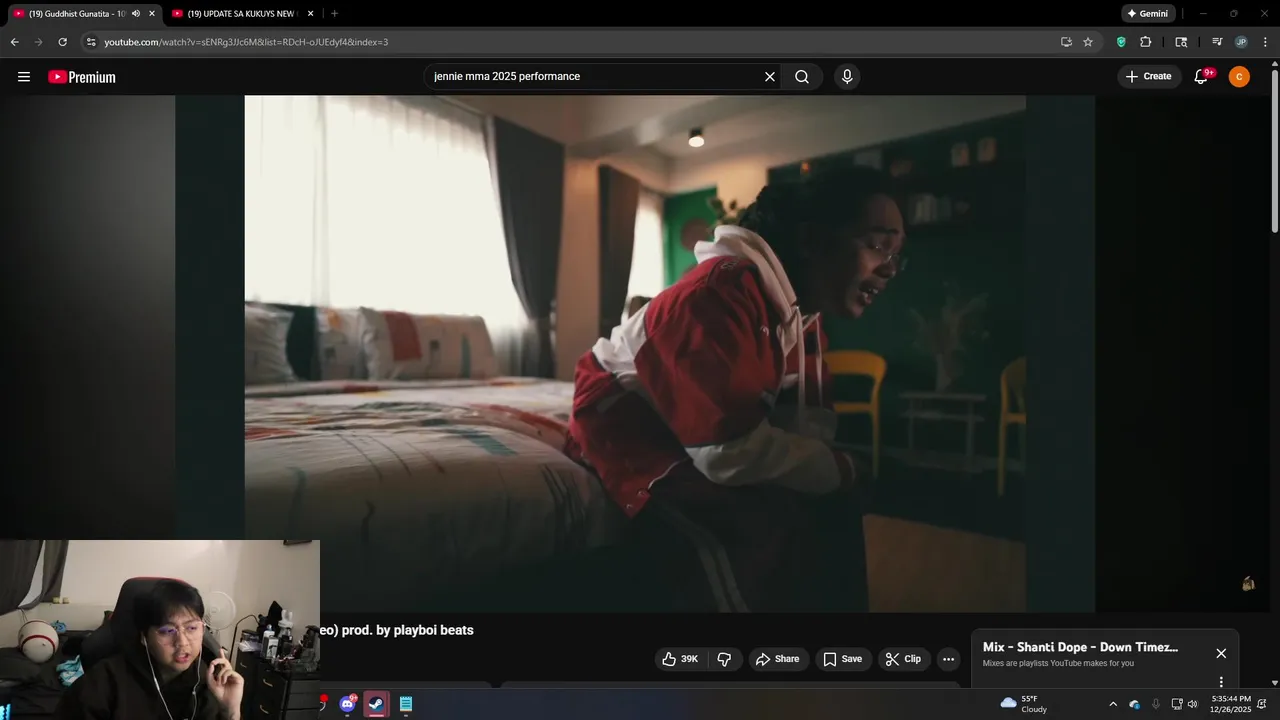1280x720 pixels.
Task: Create a clip from the video
Action: (x=903, y=659)
